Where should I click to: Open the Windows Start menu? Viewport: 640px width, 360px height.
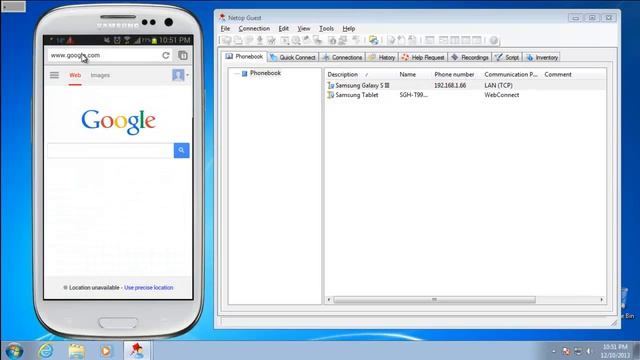pyautogui.click(x=14, y=351)
